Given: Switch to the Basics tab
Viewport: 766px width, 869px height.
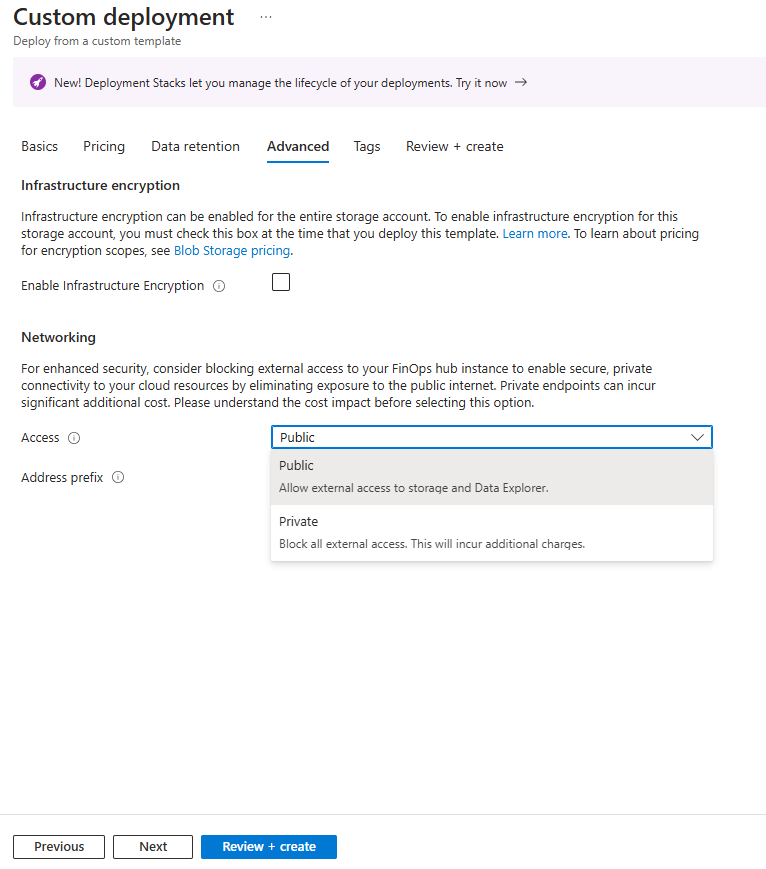Looking at the screenshot, I should pyautogui.click(x=40, y=146).
